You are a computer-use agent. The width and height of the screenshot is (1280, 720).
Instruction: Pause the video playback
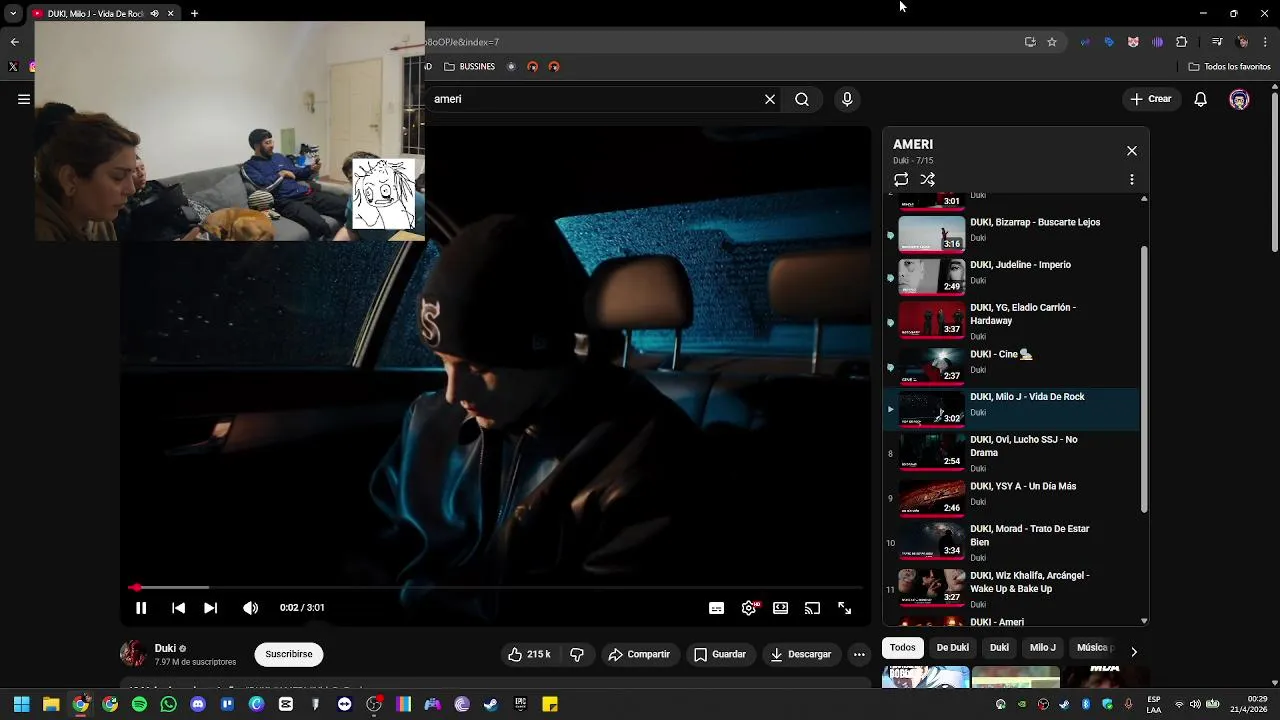click(141, 608)
